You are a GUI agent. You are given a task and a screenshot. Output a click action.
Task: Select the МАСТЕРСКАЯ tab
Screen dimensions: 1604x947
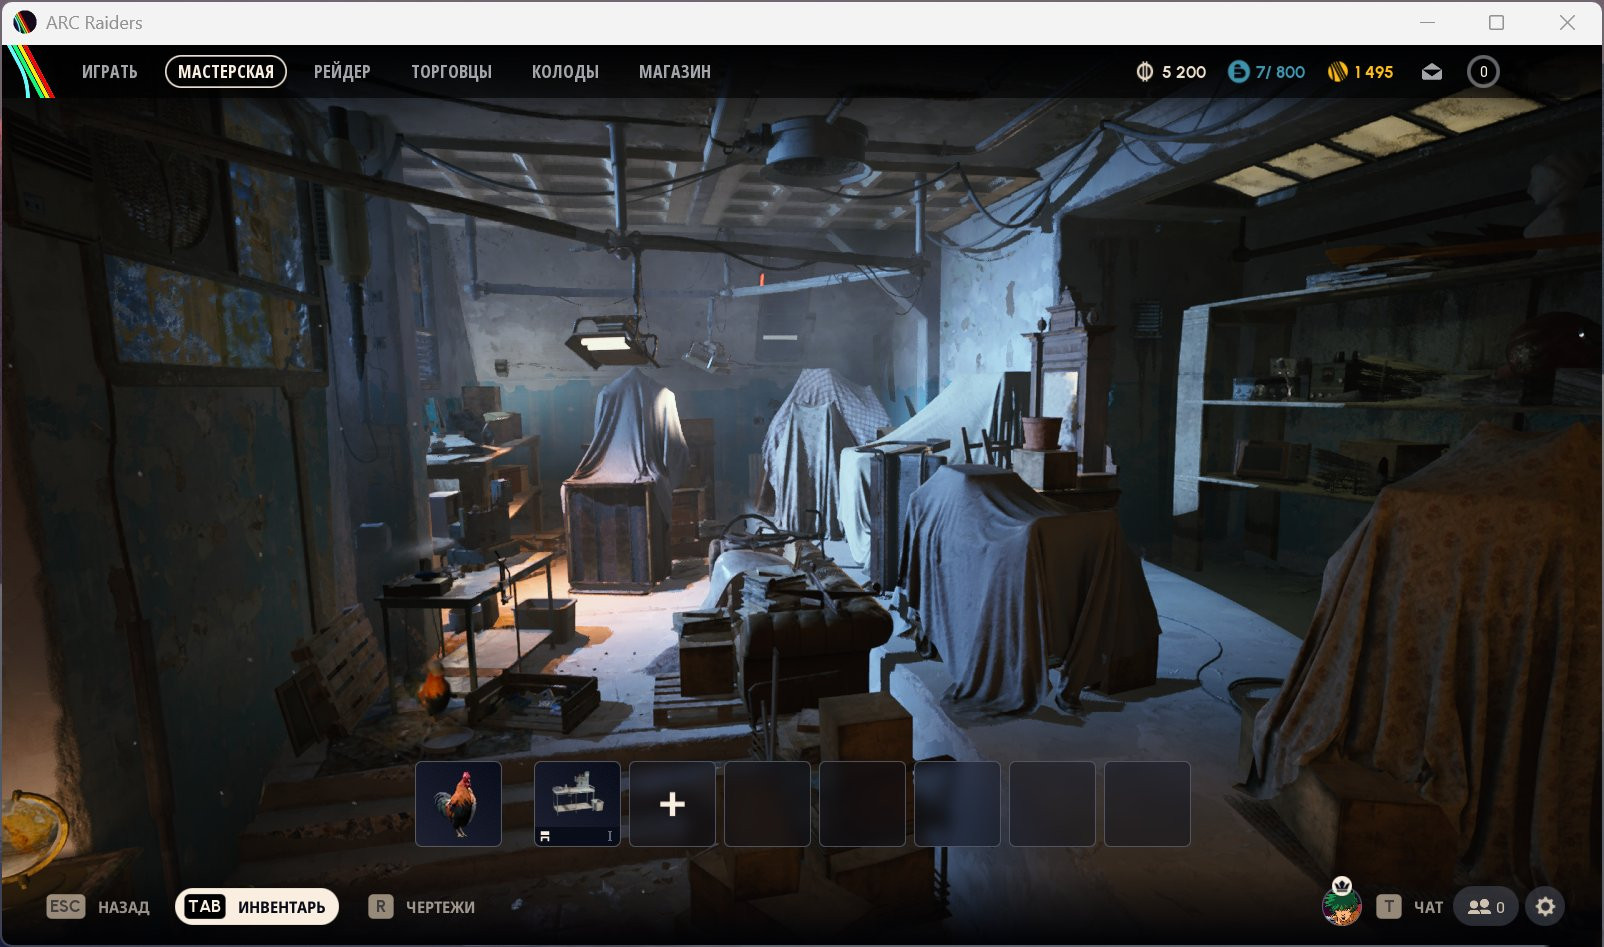point(226,72)
